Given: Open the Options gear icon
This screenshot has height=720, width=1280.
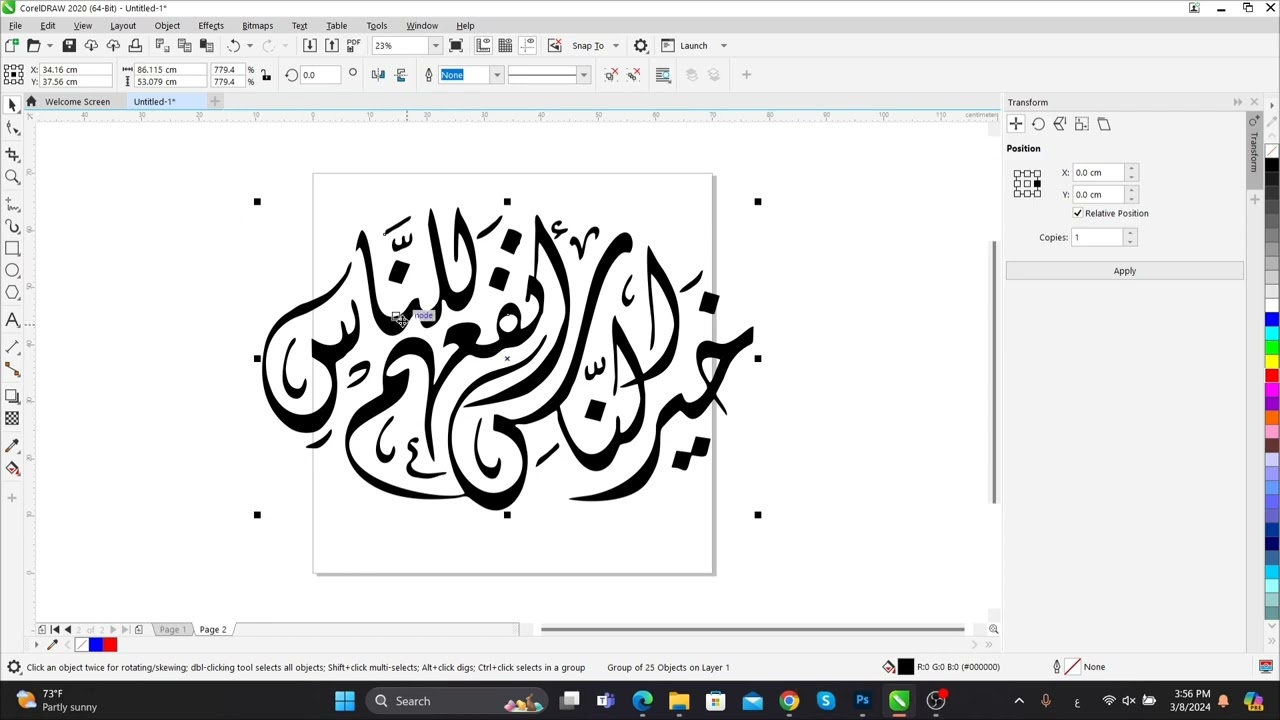Looking at the screenshot, I should [x=641, y=45].
